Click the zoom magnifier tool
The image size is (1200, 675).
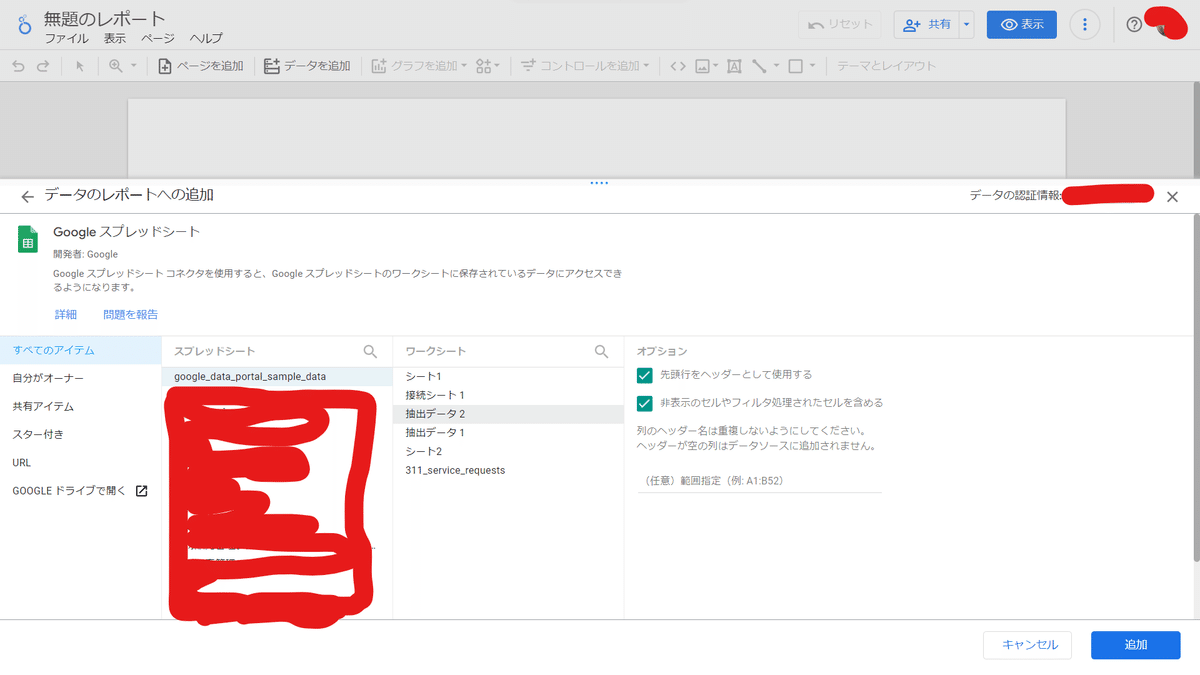coord(115,66)
